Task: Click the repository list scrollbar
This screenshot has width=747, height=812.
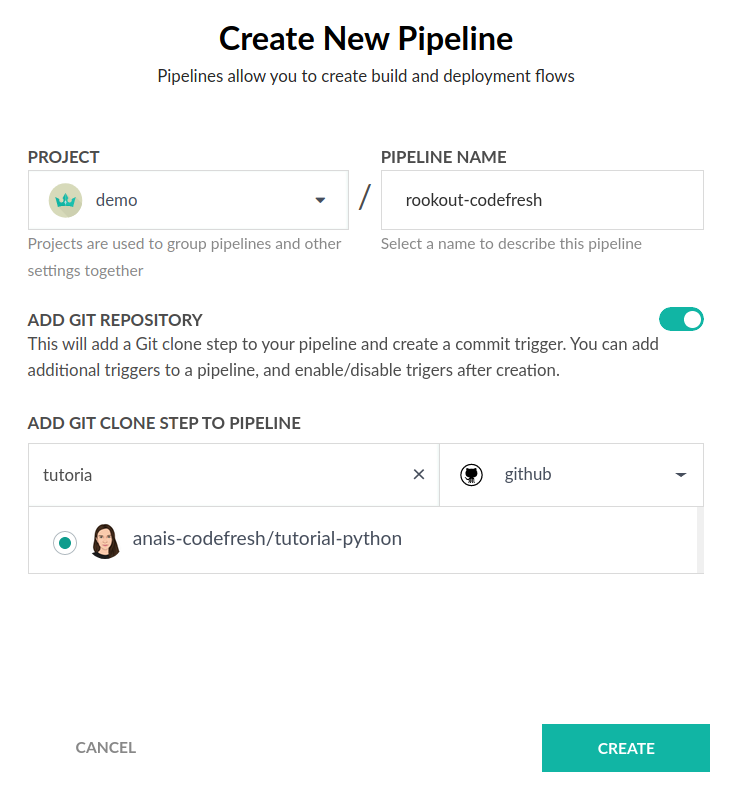Action: click(699, 540)
